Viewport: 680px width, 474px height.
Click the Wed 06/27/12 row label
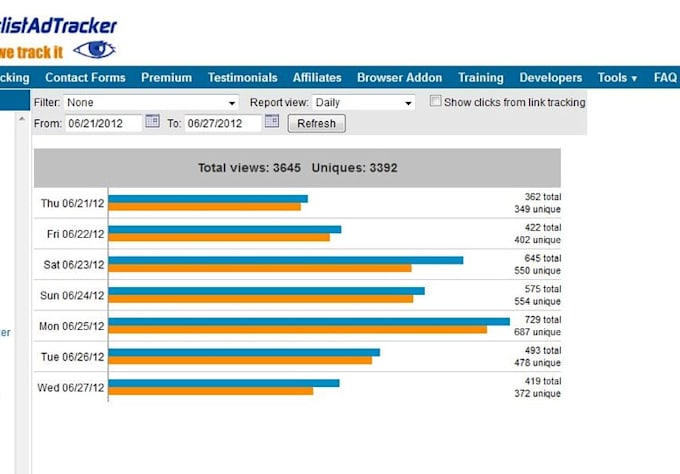click(71, 388)
